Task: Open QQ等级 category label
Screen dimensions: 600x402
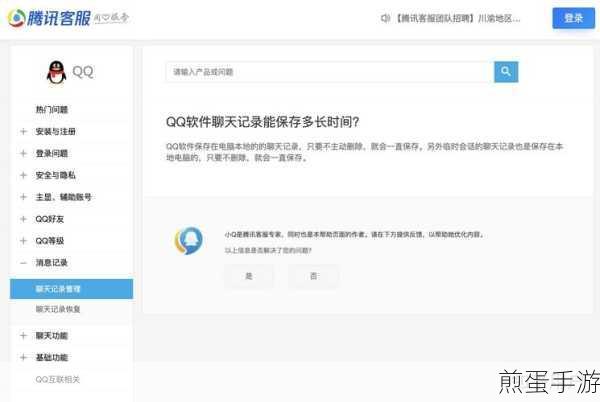Action: click(x=50, y=241)
